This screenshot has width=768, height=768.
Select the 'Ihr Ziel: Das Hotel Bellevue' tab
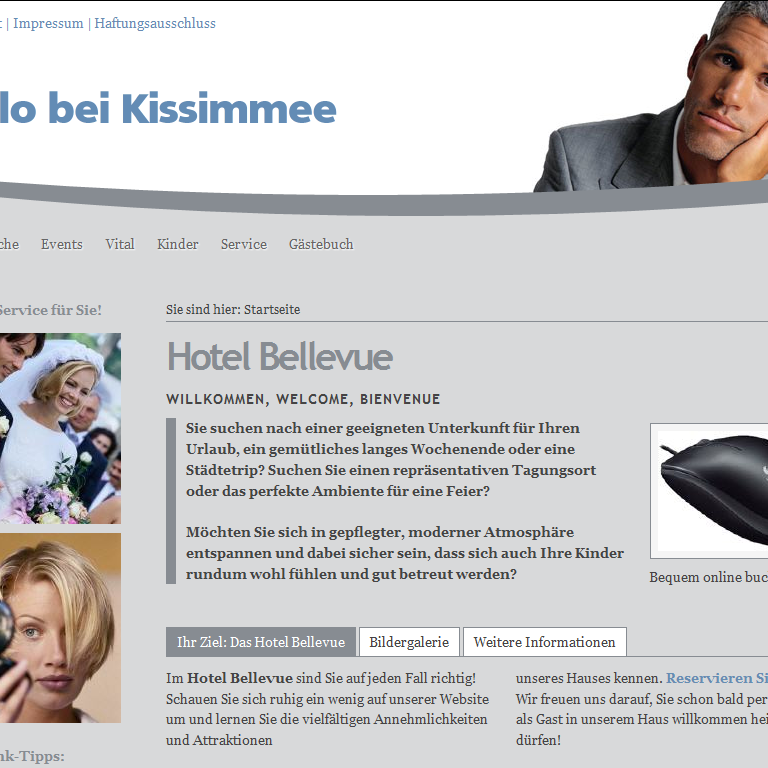[261, 642]
